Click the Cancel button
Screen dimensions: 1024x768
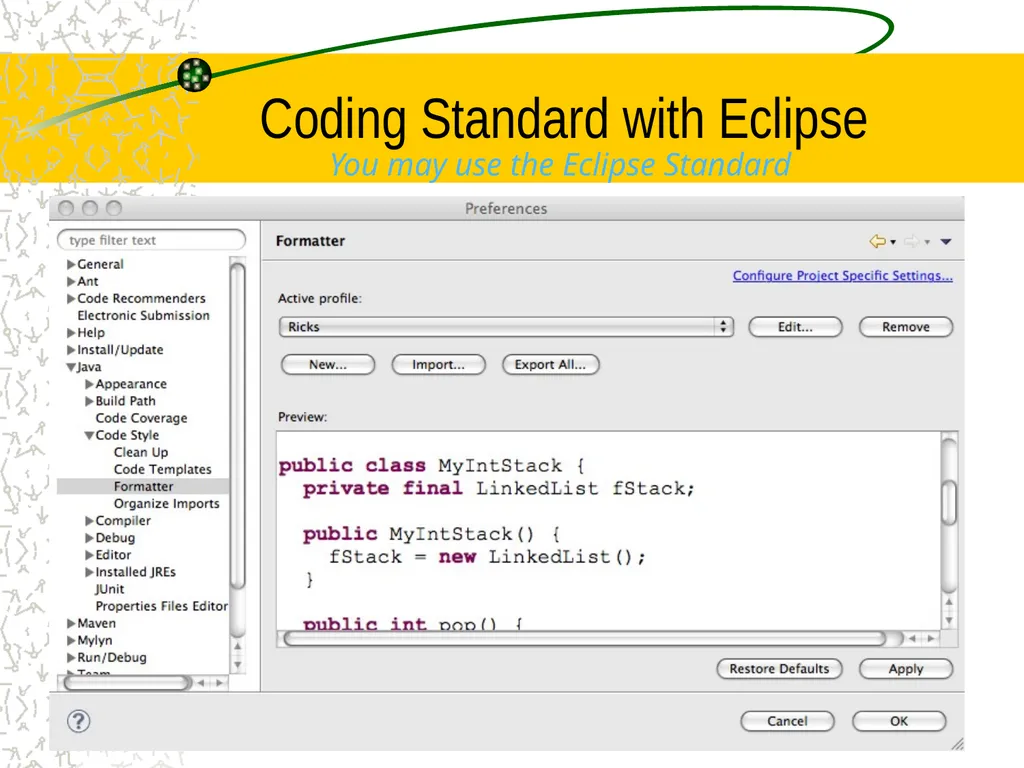tap(787, 721)
